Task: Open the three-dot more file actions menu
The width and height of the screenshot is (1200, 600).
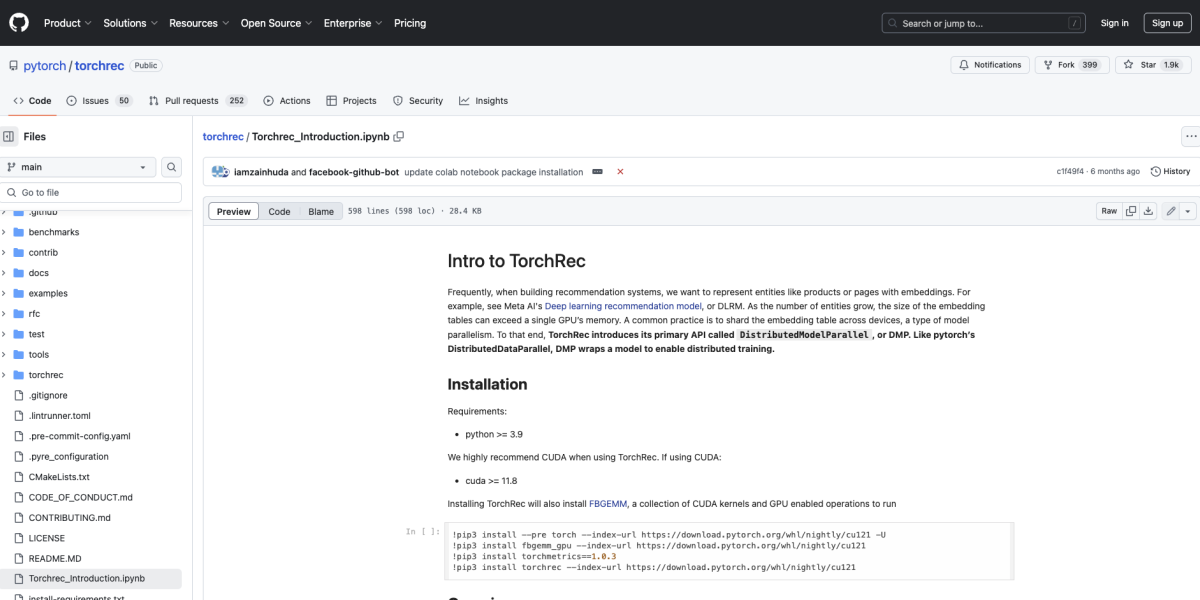Action: tap(1190, 136)
